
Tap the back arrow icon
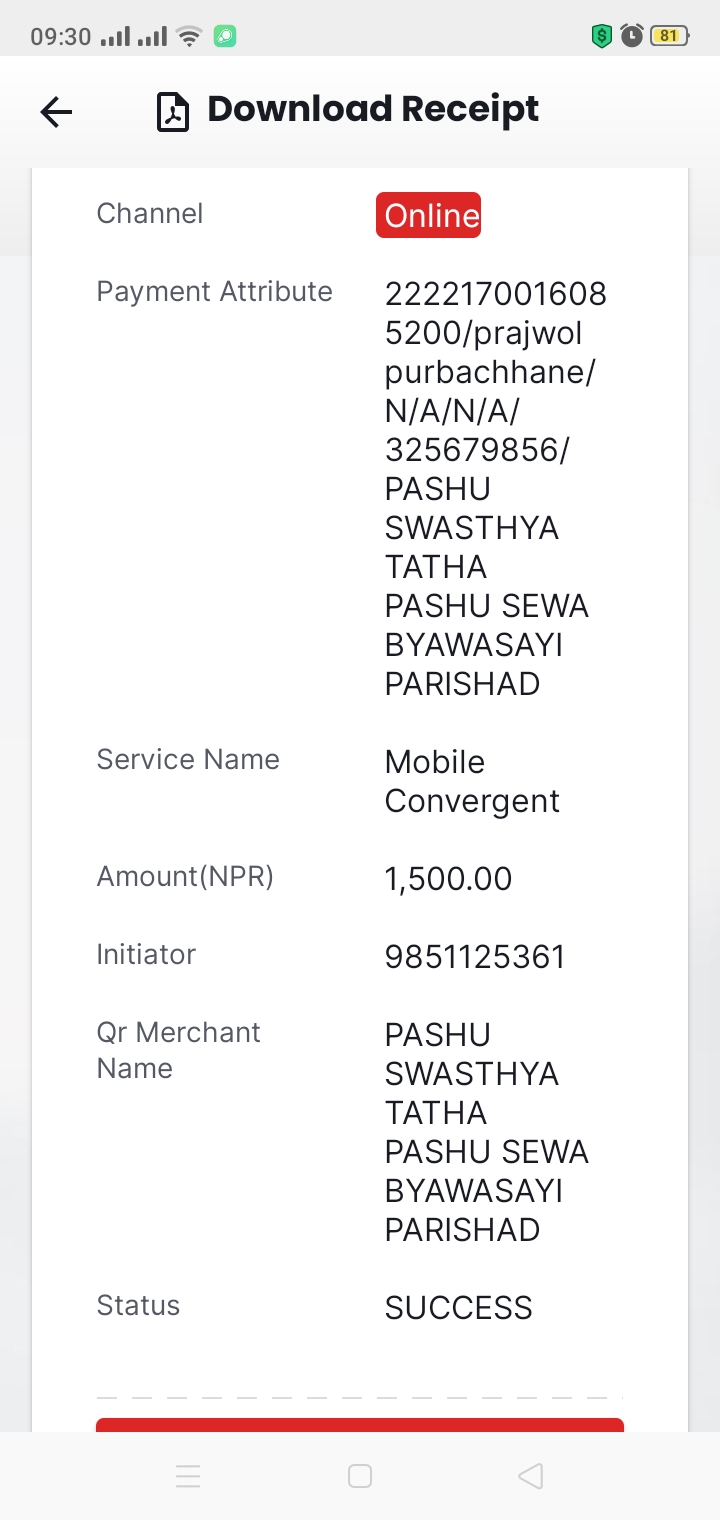click(56, 112)
